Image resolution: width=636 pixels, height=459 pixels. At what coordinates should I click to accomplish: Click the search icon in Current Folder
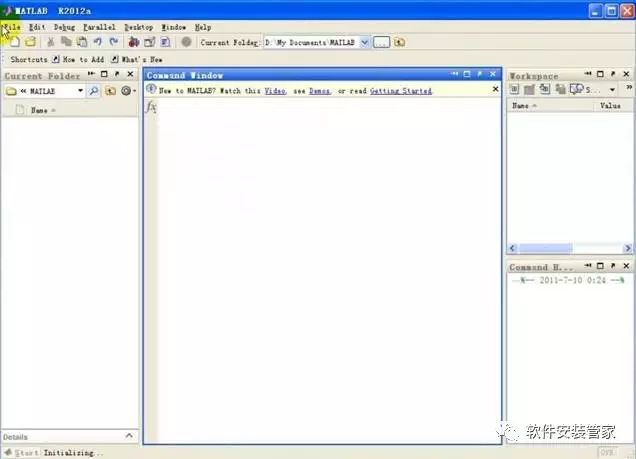[x=94, y=91]
